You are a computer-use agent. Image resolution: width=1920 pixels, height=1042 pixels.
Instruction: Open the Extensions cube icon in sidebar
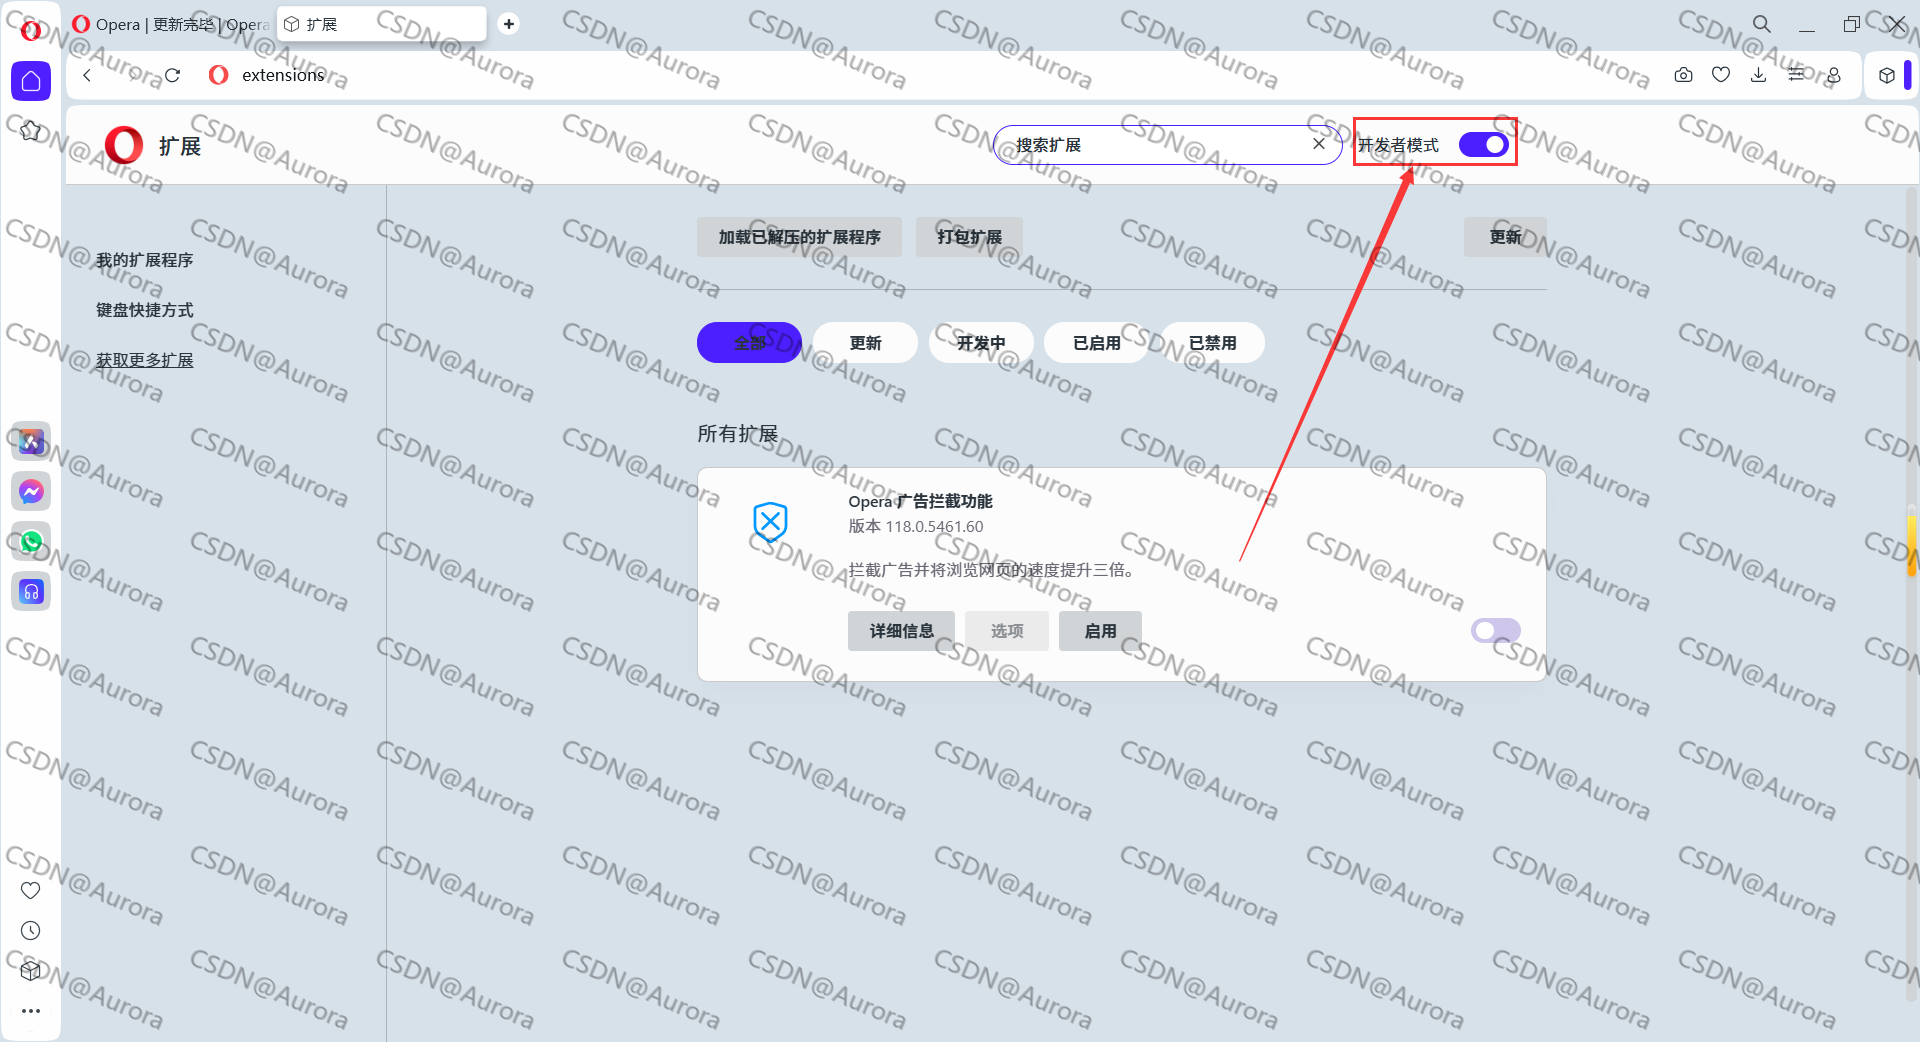[x=31, y=970]
